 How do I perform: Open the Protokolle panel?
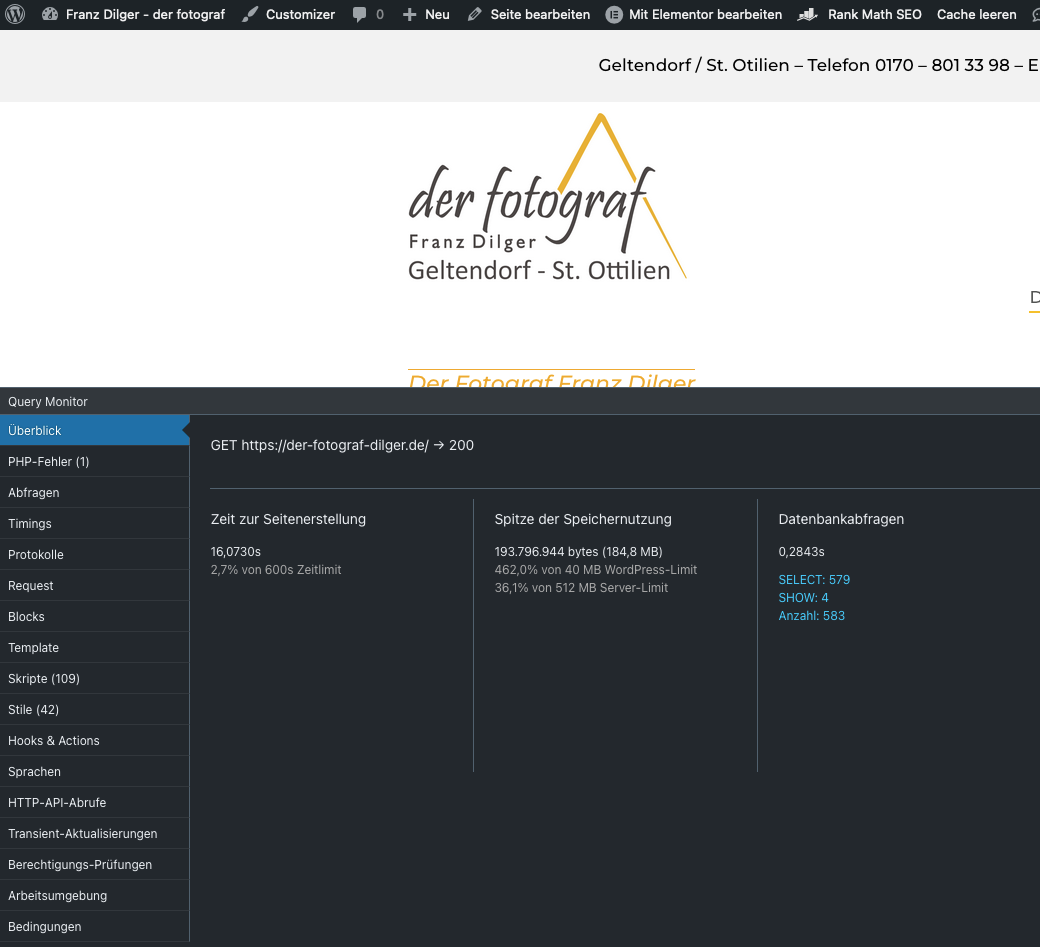pyautogui.click(x=94, y=554)
